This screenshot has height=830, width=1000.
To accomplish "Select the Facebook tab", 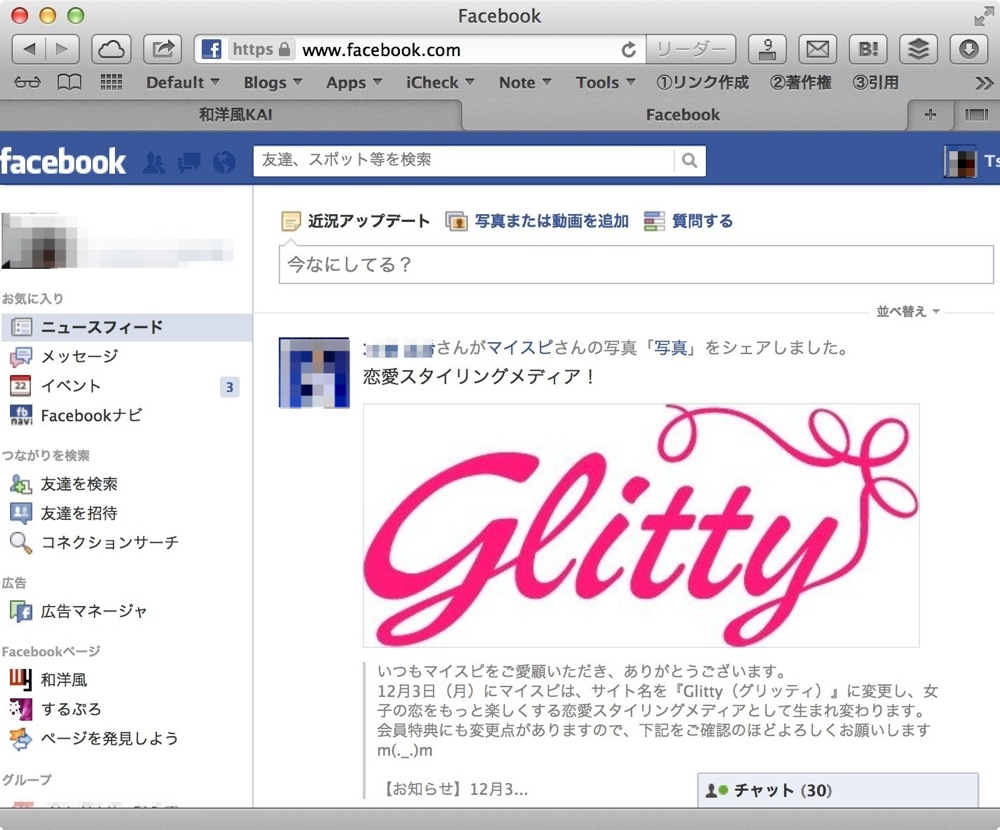I will (683, 115).
